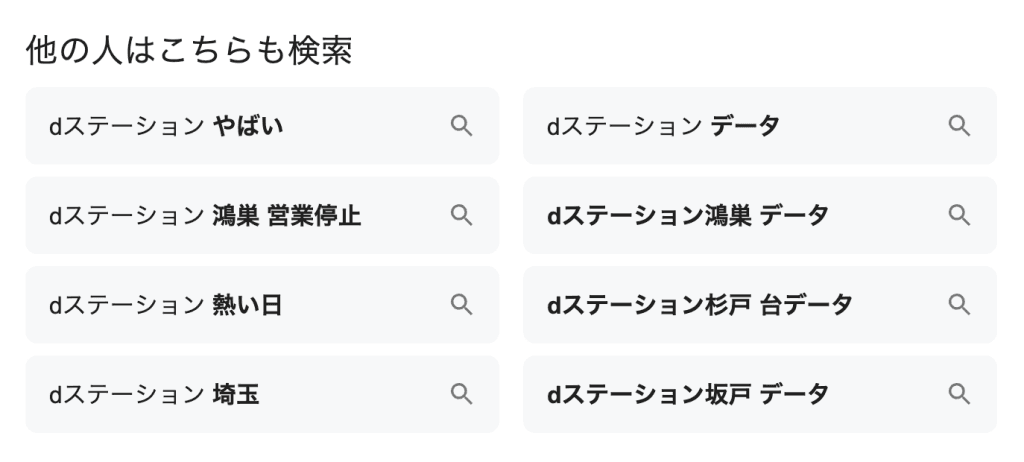The width and height of the screenshot is (1024, 462).
Task: Open related search 'dステーション やばい'
Action: [x=166, y=126]
